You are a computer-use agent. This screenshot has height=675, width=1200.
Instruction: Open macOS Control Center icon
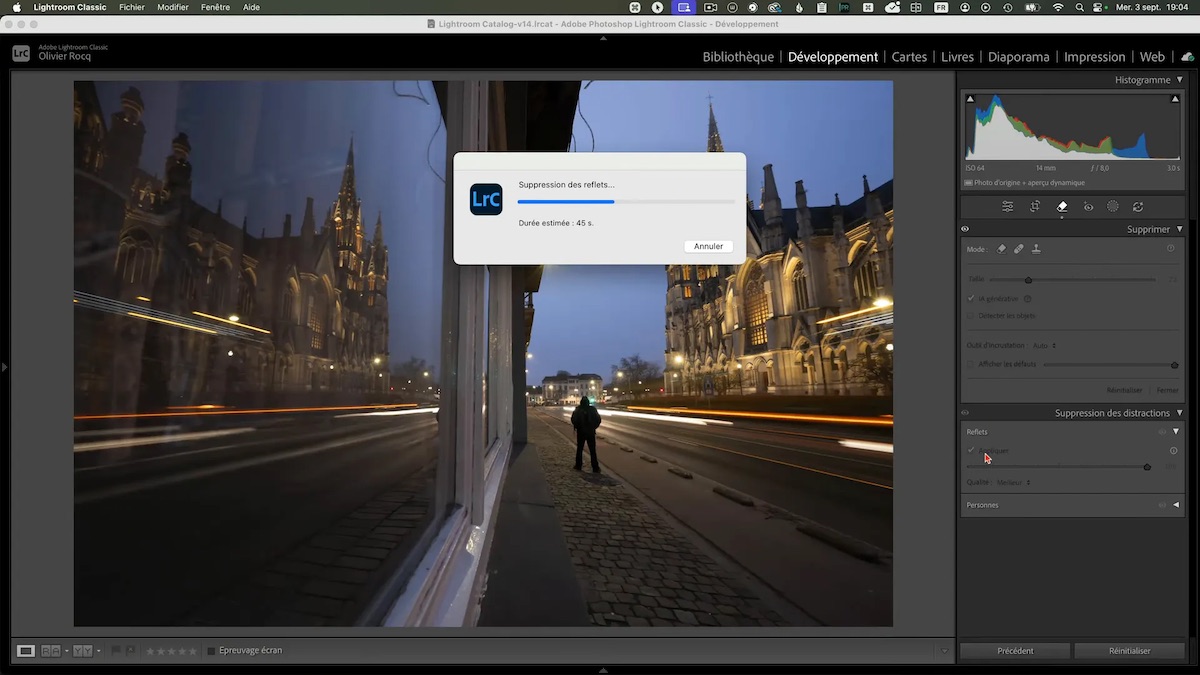coord(1099,7)
